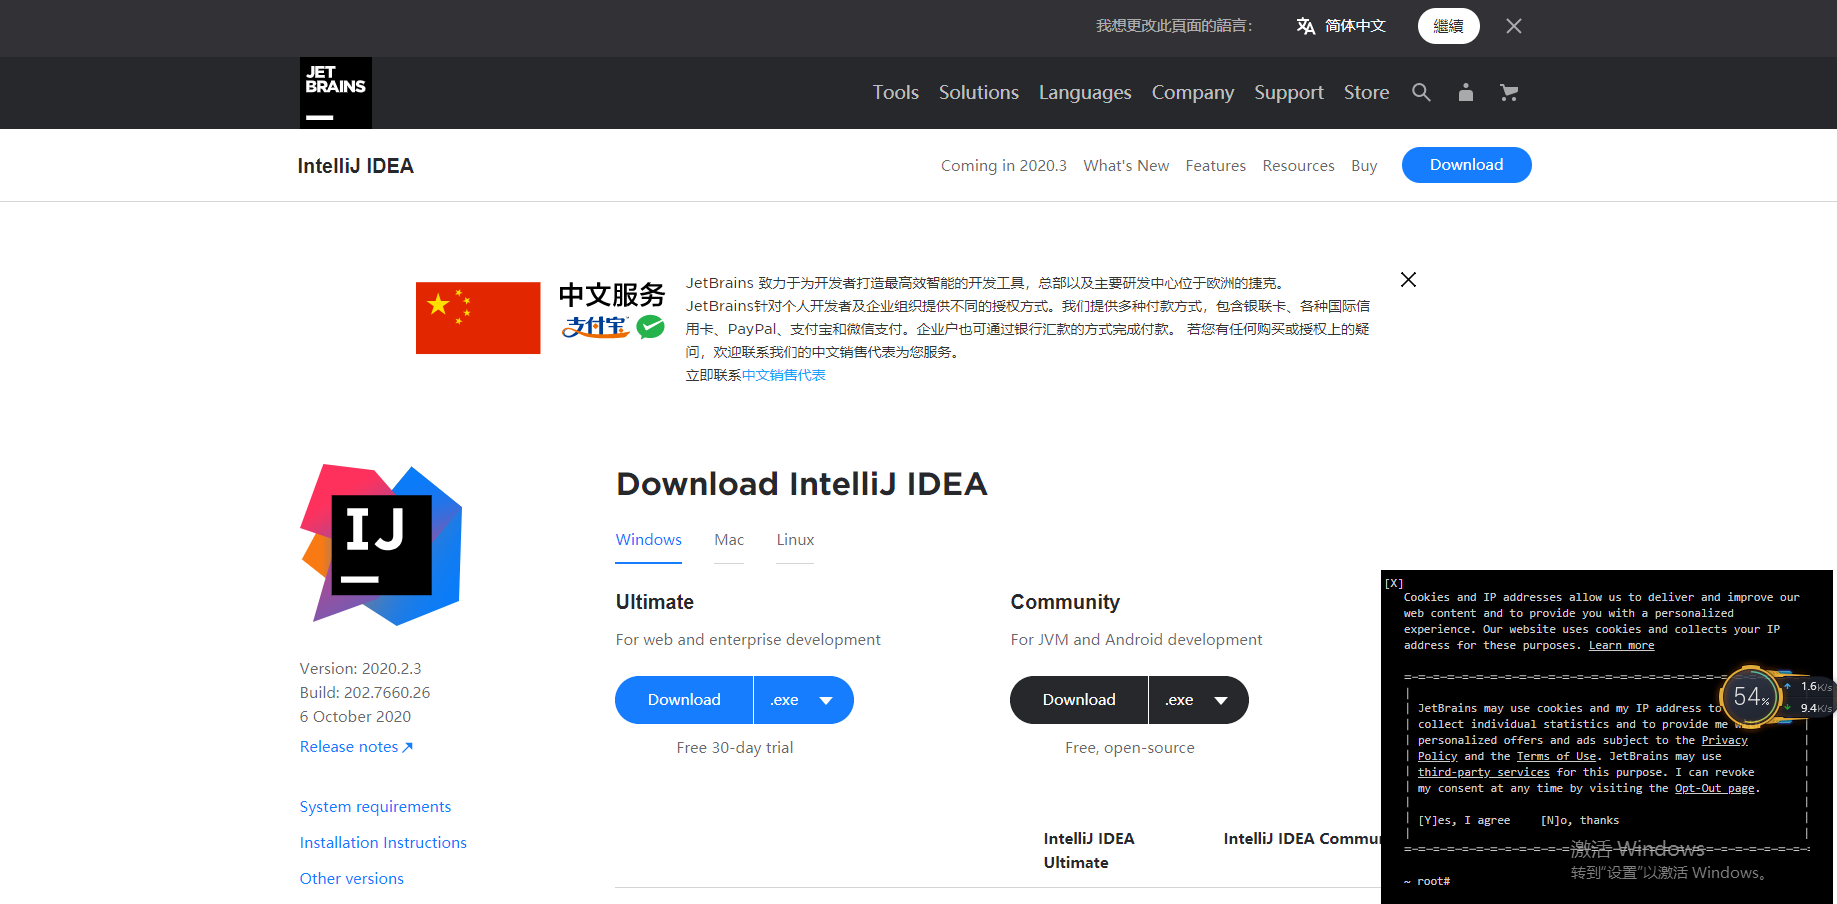Image resolution: width=1837 pixels, height=904 pixels.
Task: Click the 6 October 2020 date
Action: (x=355, y=717)
